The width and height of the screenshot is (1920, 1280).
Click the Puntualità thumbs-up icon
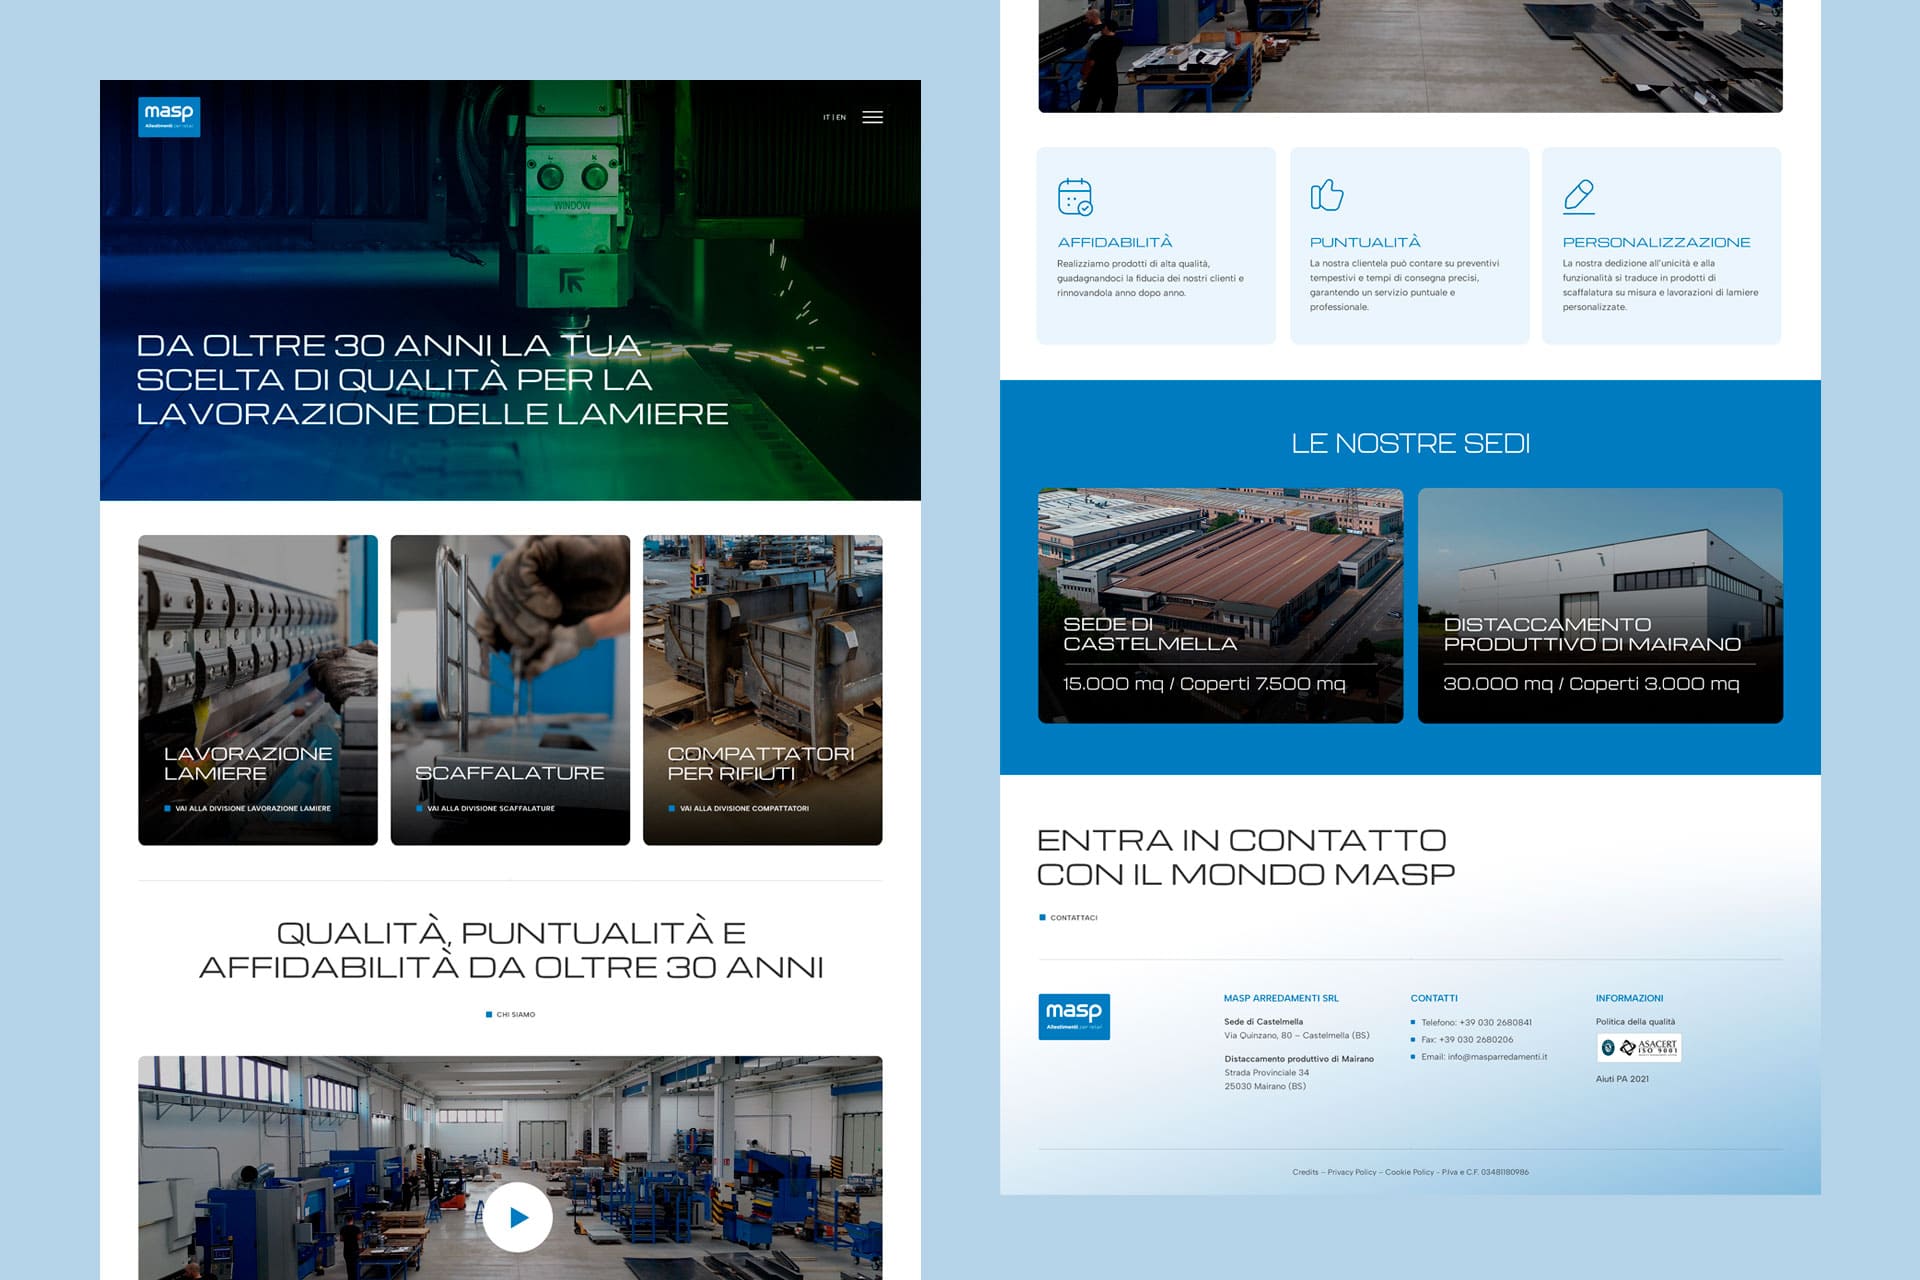point(1327,195)
